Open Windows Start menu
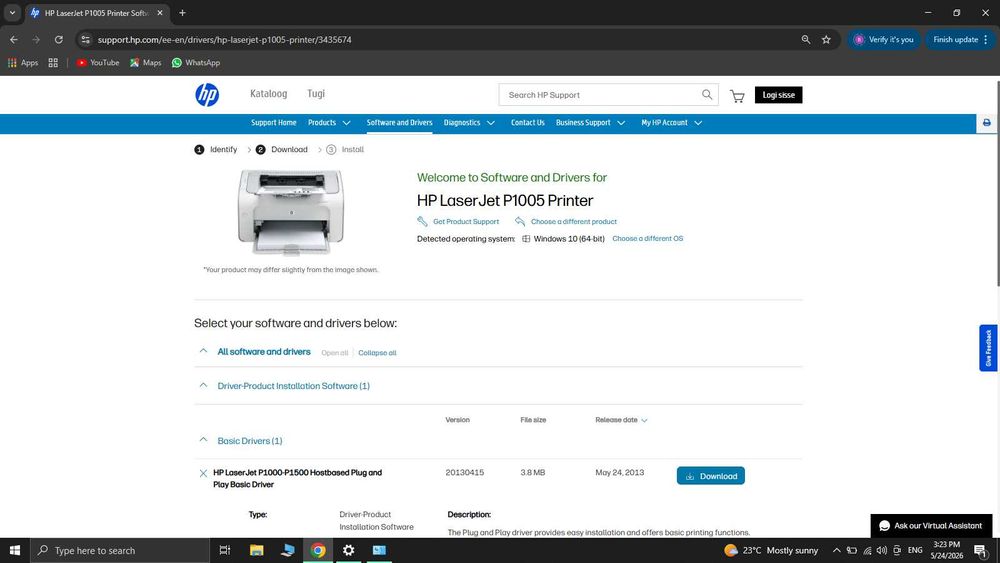 click(15, 550)
